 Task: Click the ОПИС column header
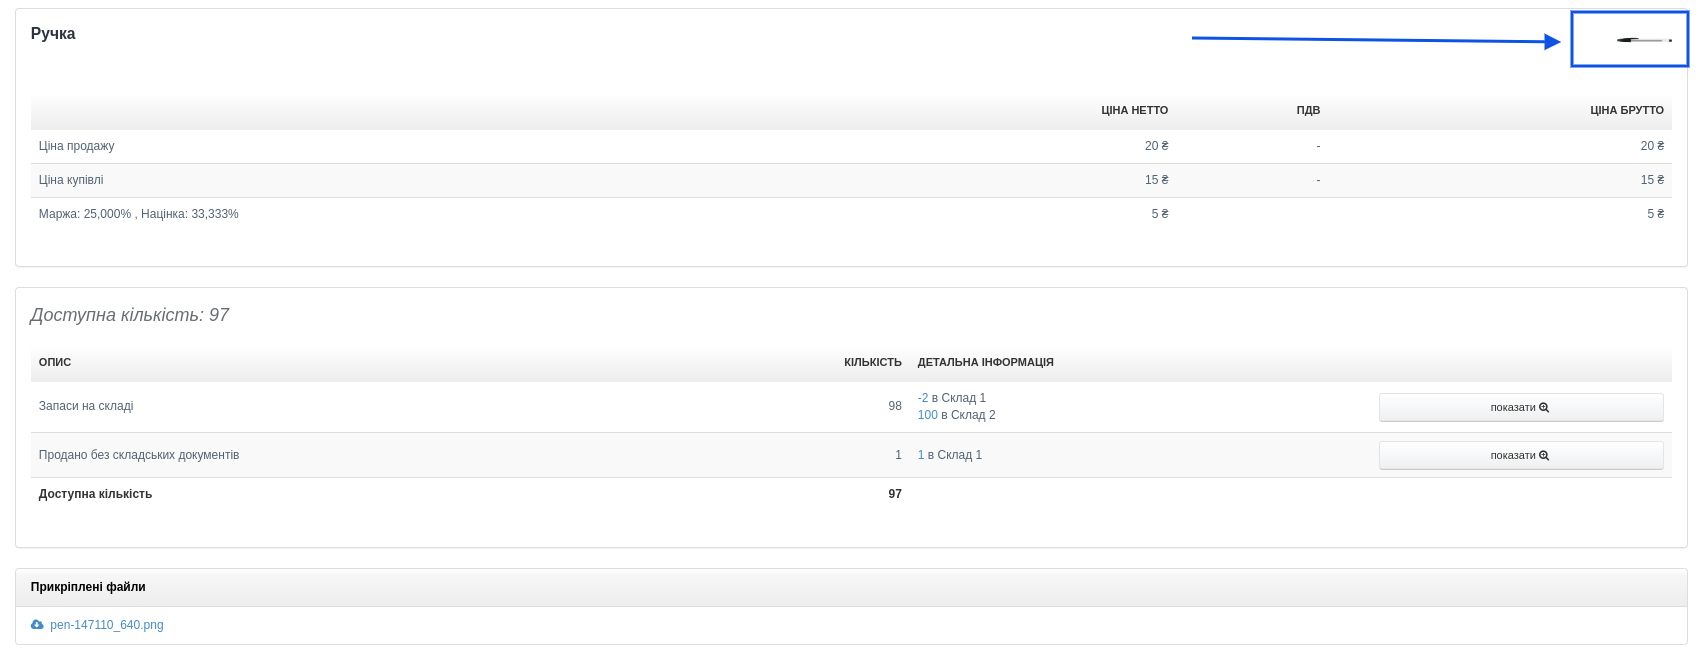click(55, 362)
